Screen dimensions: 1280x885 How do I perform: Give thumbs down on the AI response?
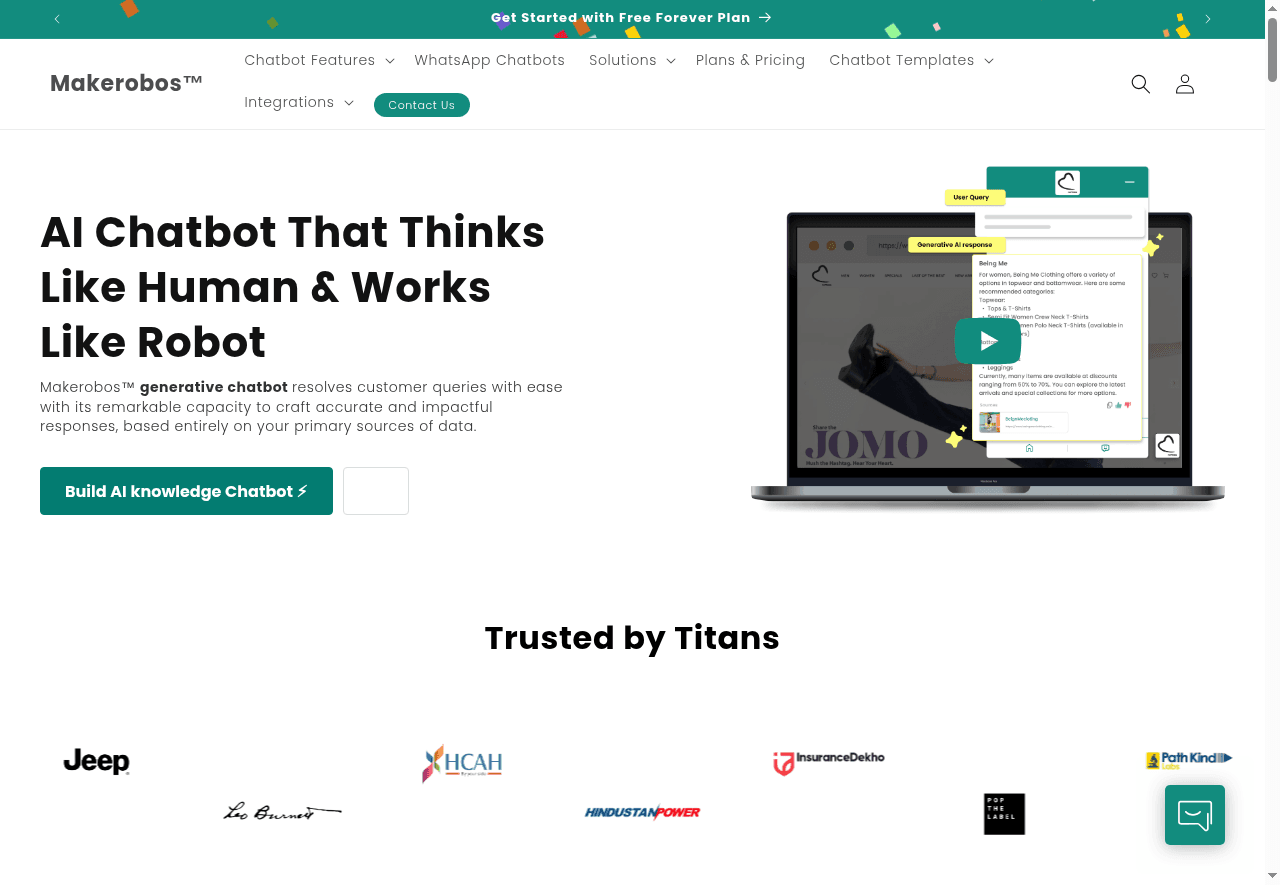(x=1128, y=405)
